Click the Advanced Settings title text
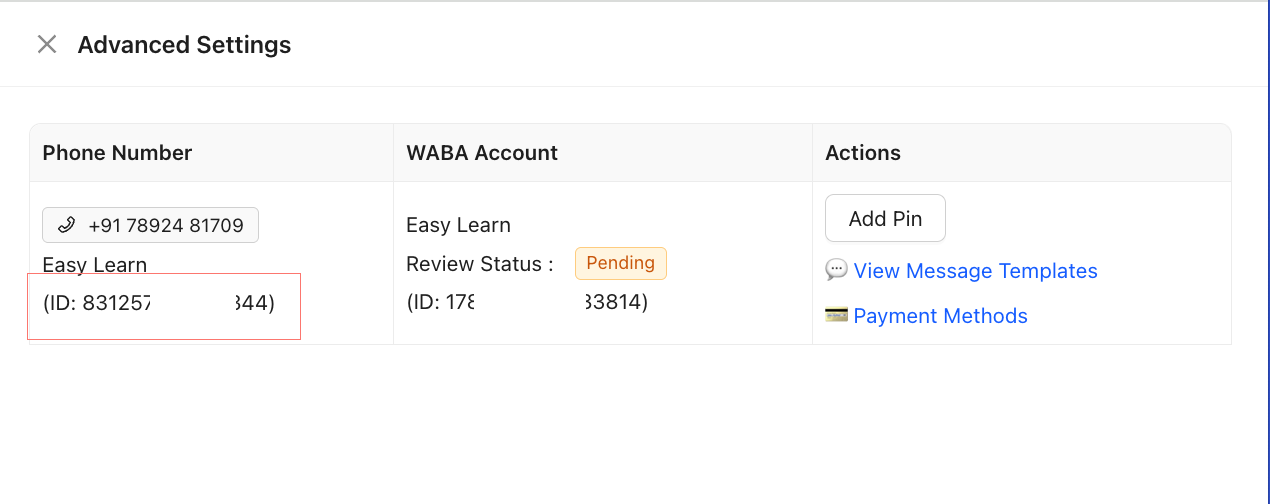The height and width of the screenshot is (504, 1270). click(x=184, y=45)
